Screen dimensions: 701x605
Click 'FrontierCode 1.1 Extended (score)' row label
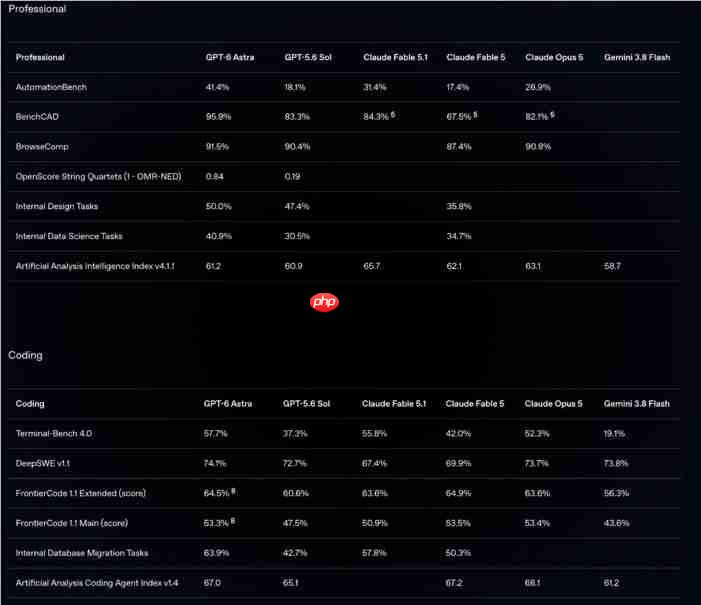pos(80,493)
